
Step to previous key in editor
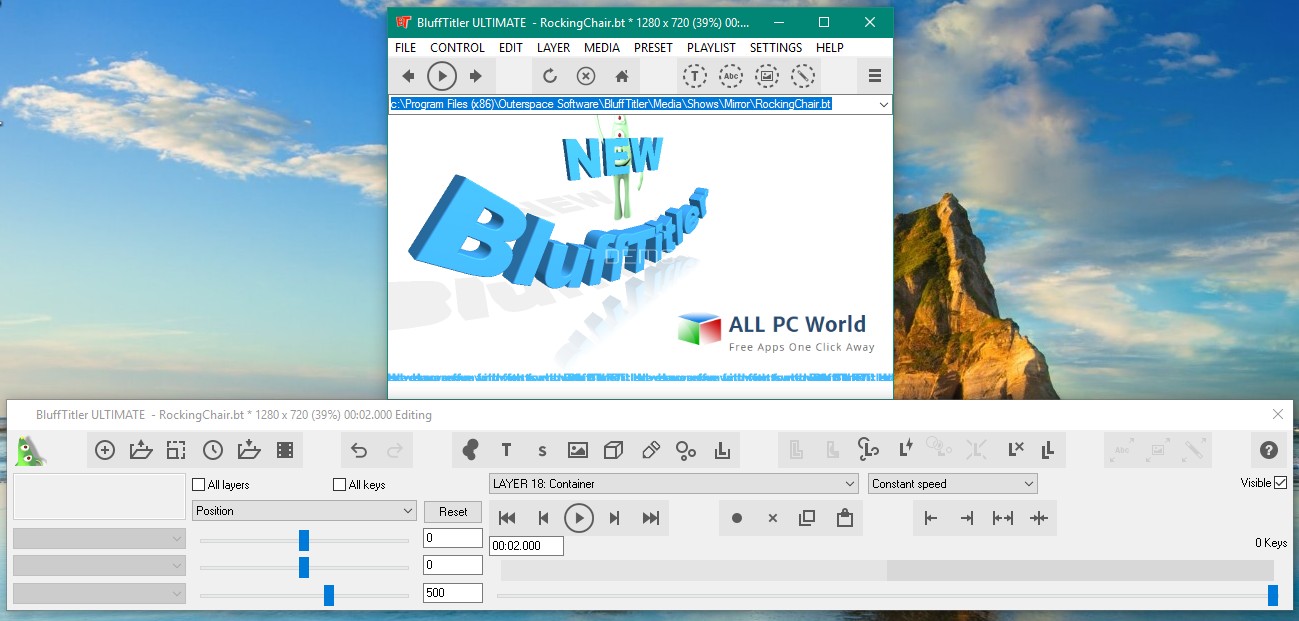(x=543, y=518)
